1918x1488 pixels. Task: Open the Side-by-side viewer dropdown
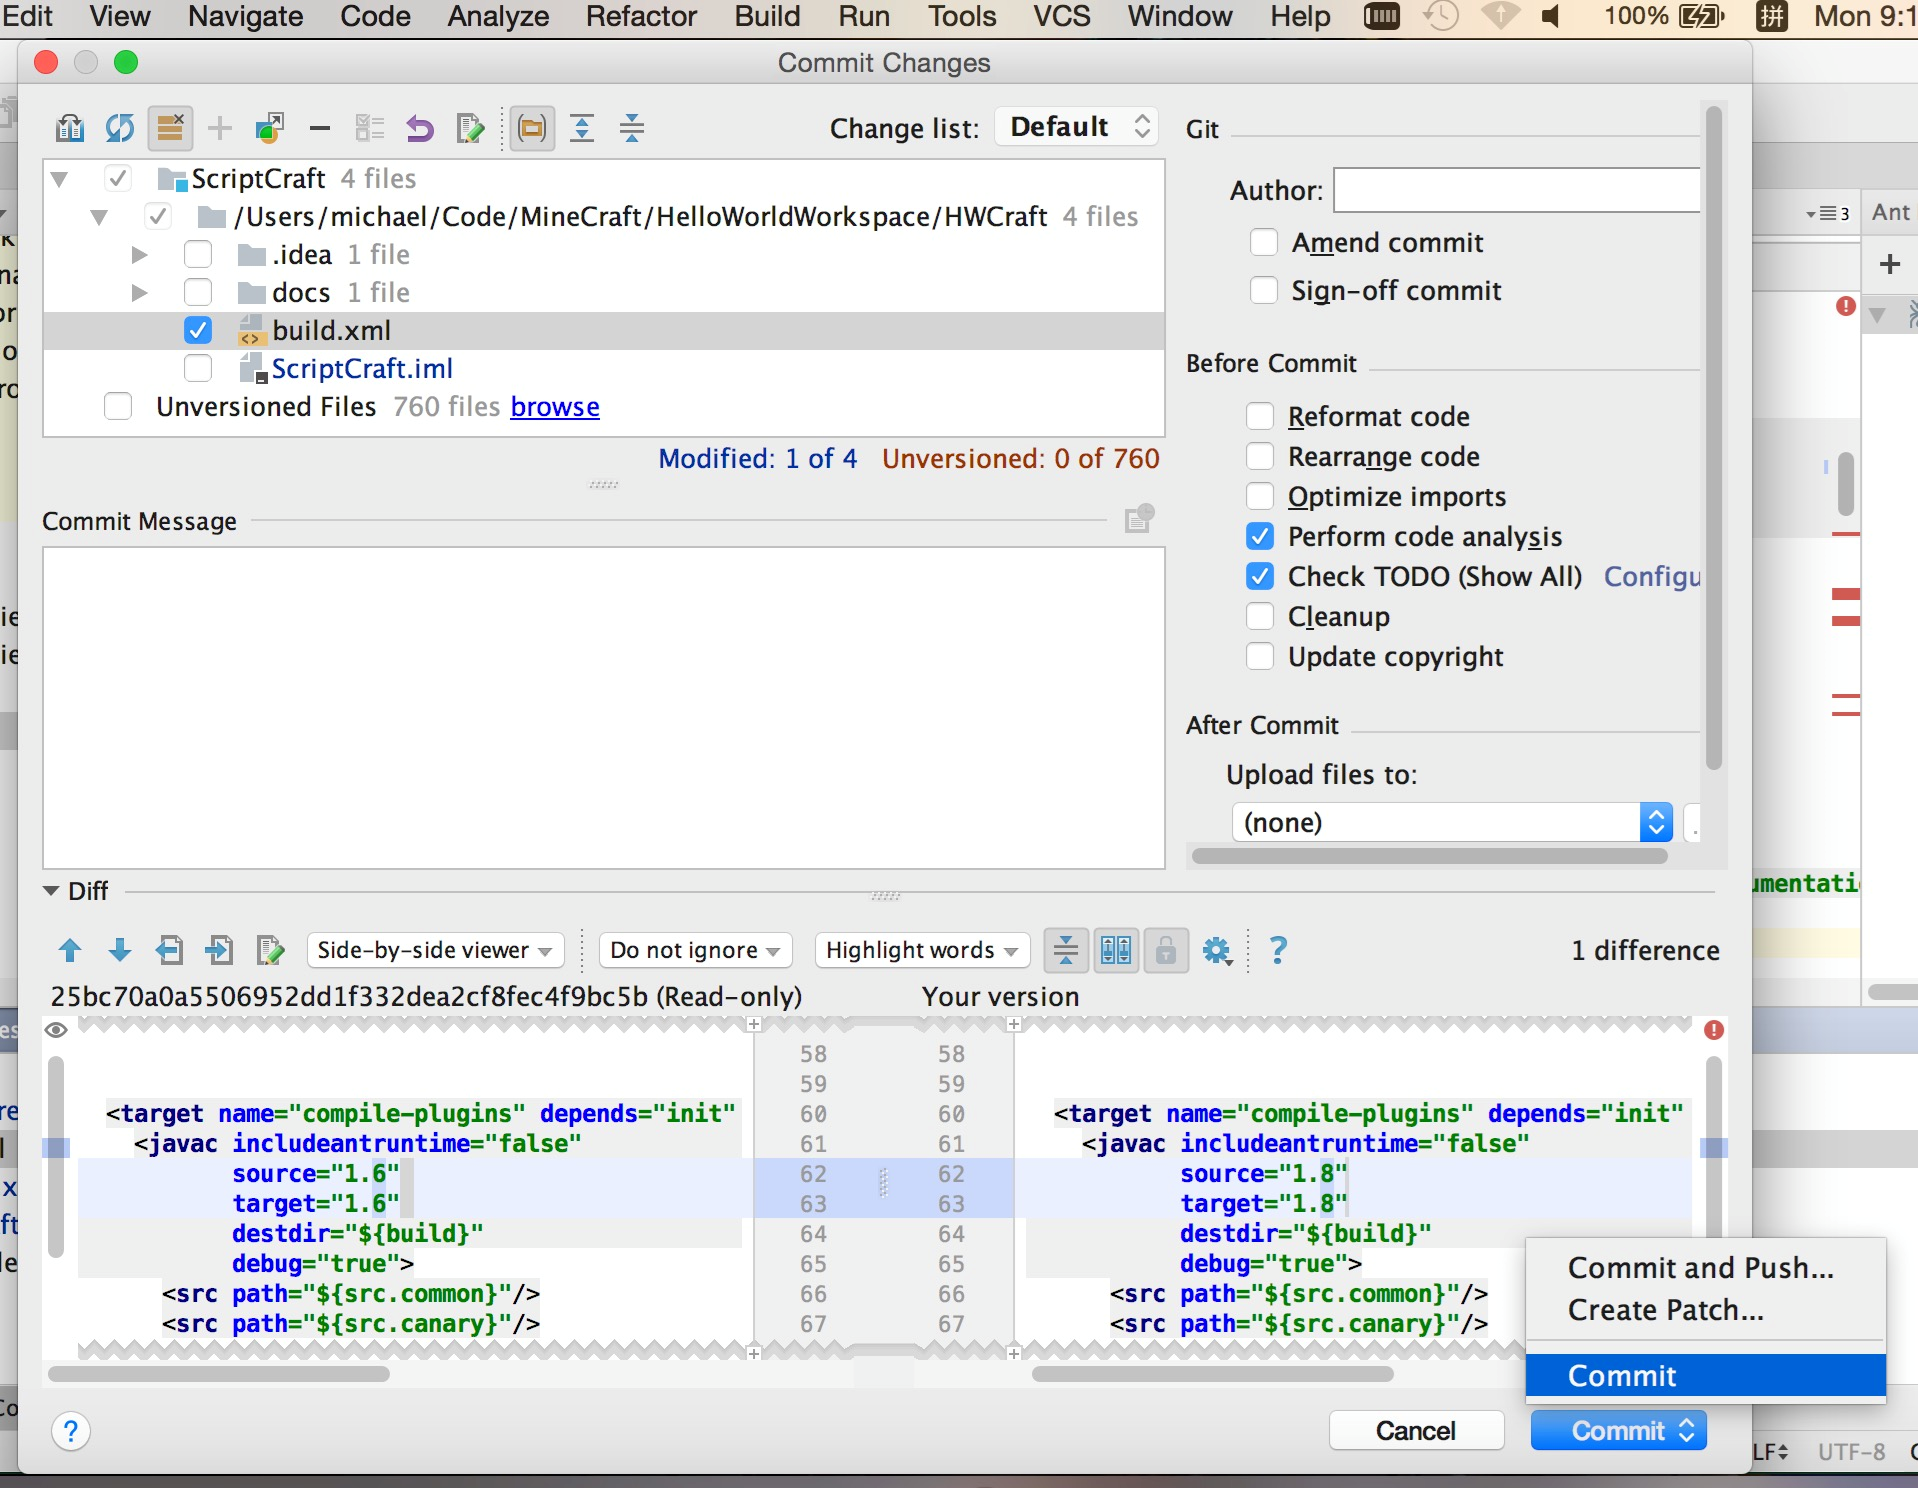(435, 950)
